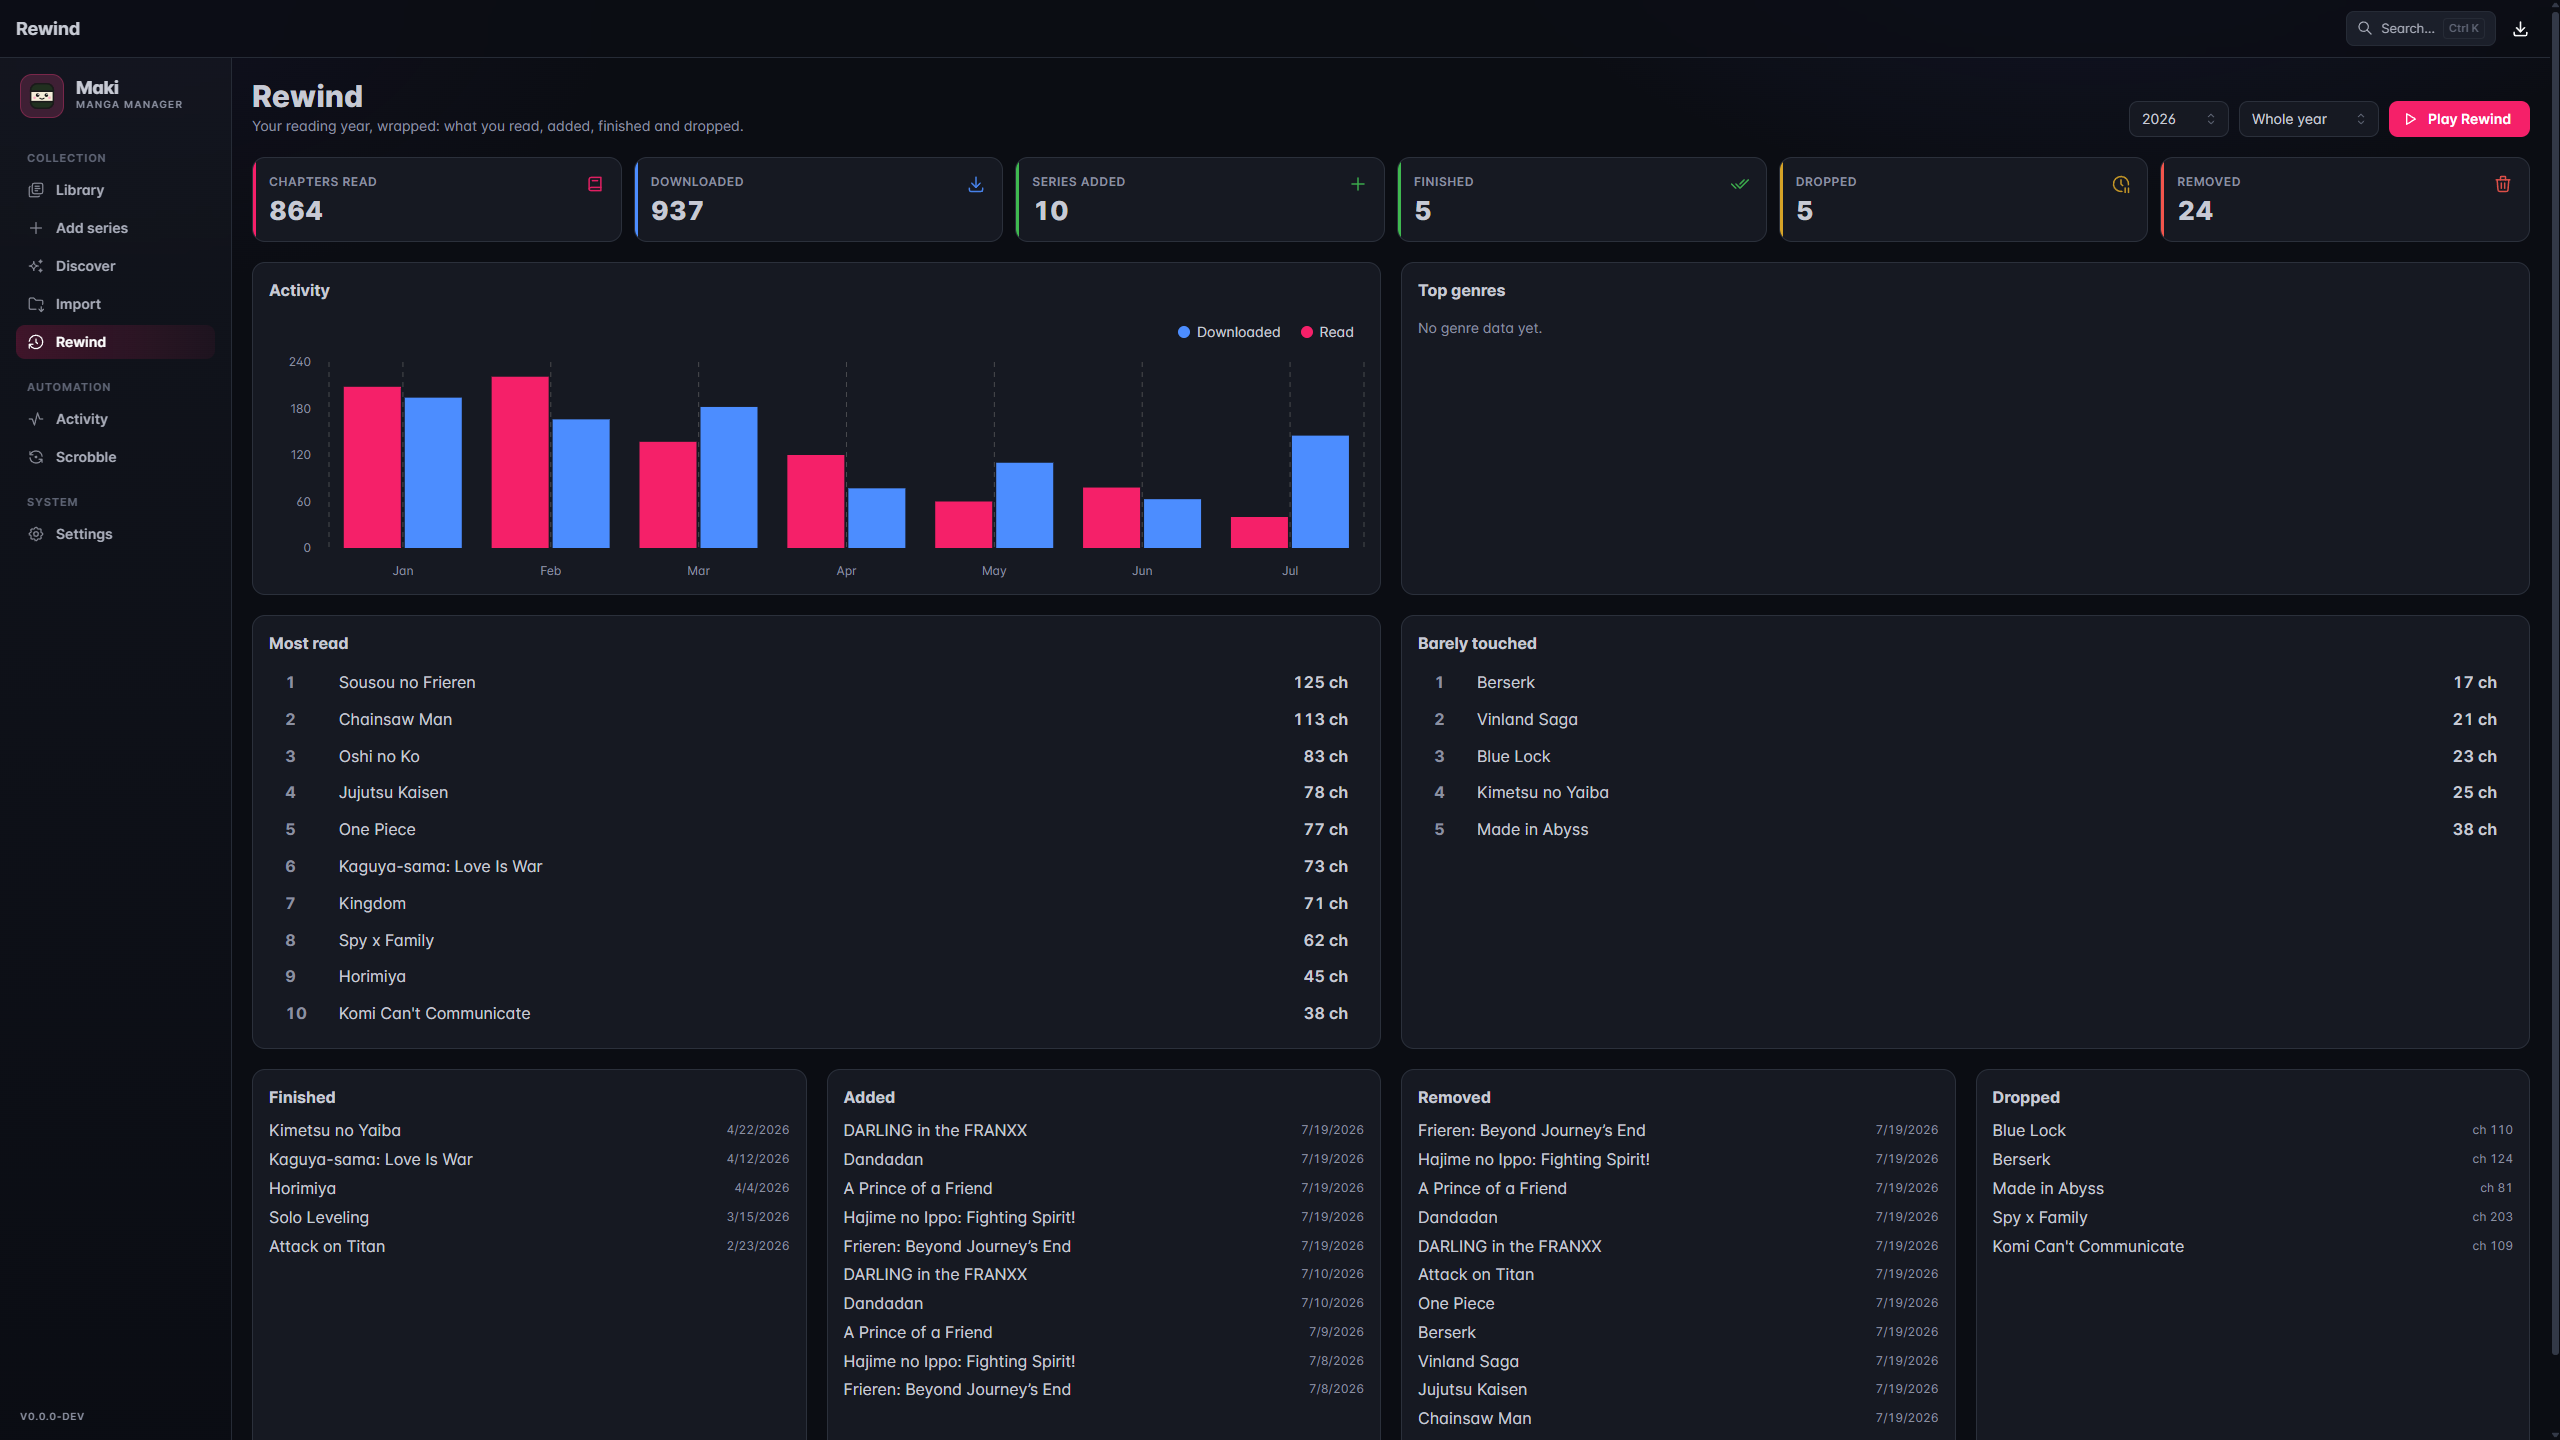This screenshot has height=1440, width=2560.
Task: Click the Rewind title in top bar
Action: (x=48, y=28)
